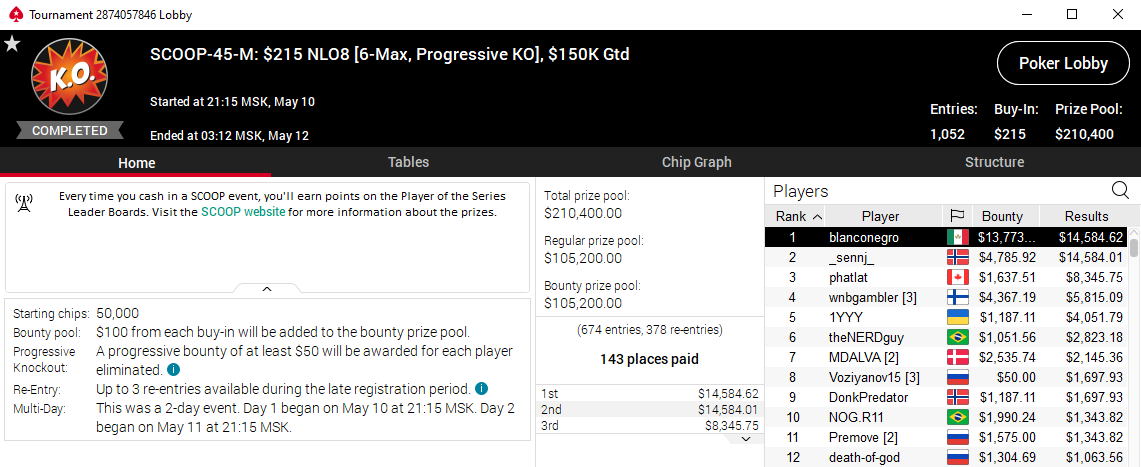Toggle the favorite star for this tournament
This screenshot has height=467, width=1141.
pos(12,43)
